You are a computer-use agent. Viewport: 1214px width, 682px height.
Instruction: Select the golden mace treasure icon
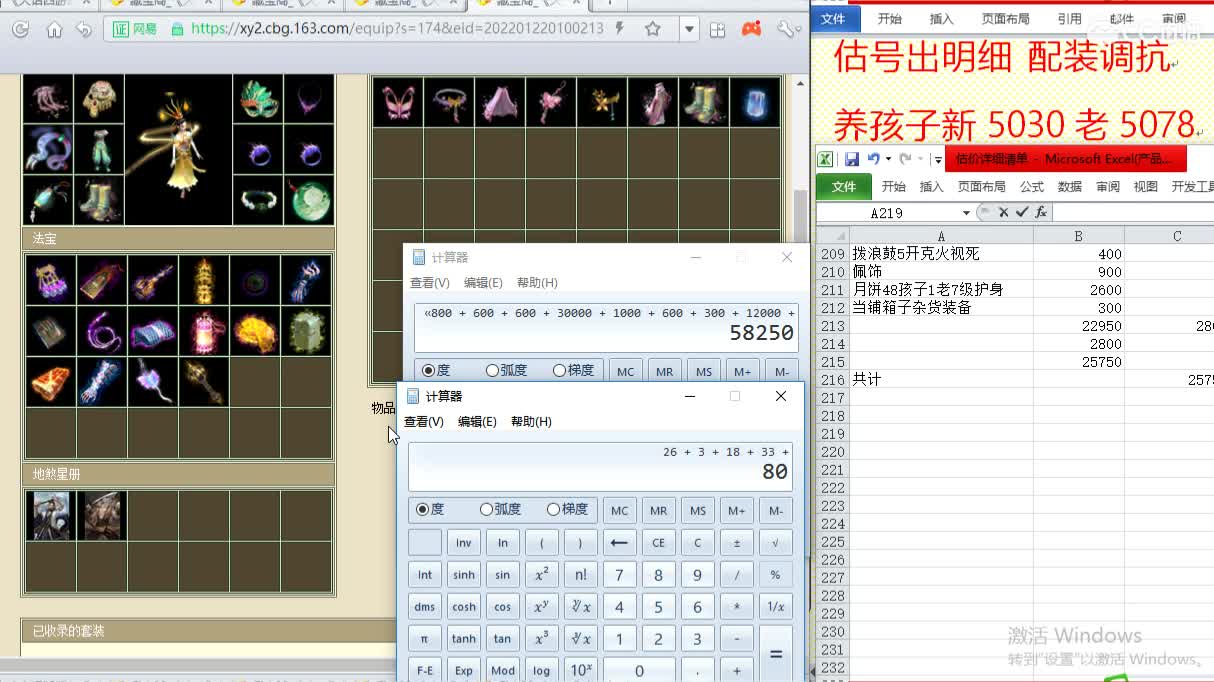click(x=204, y=381)
